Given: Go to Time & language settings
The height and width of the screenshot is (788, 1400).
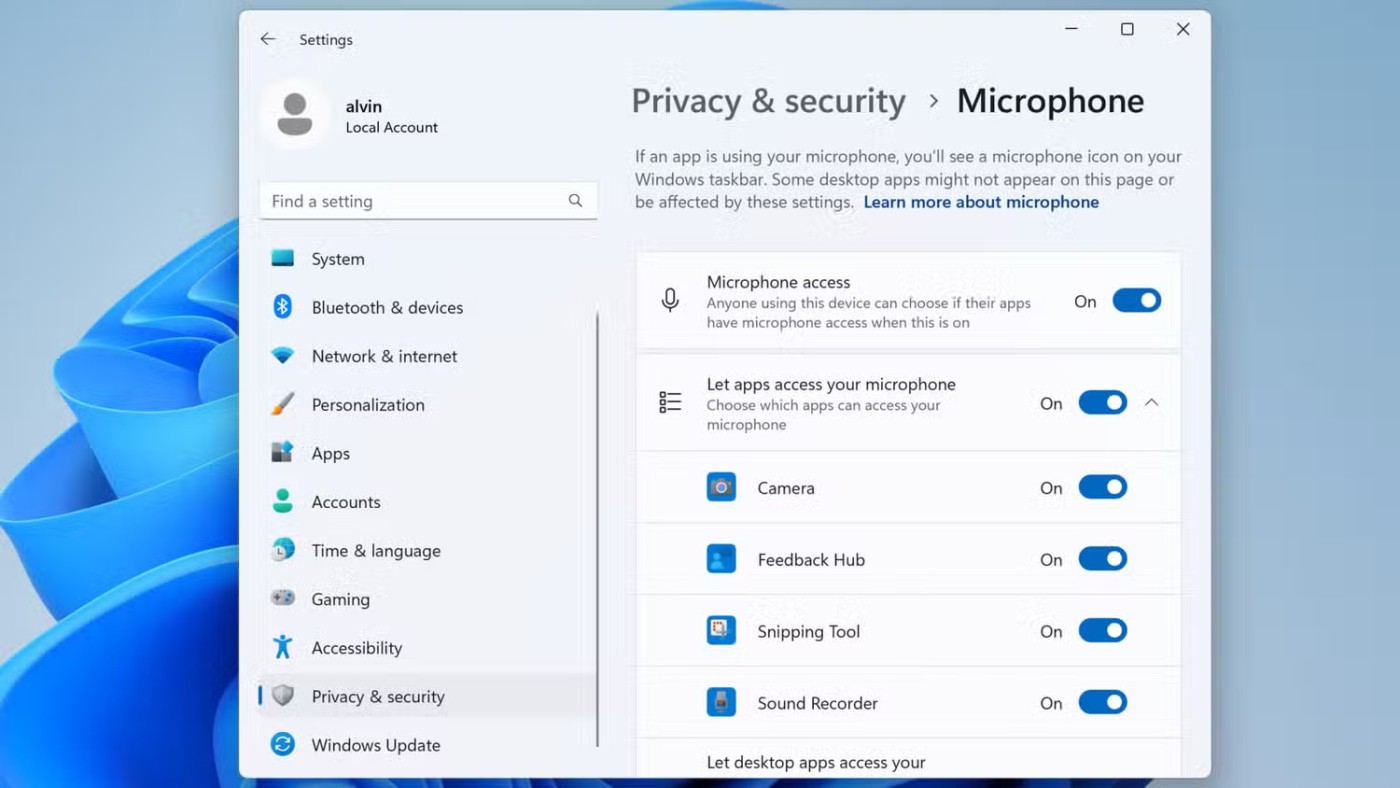Looking at the screenshot, I should pyautogui.click(x=375, y=551).
